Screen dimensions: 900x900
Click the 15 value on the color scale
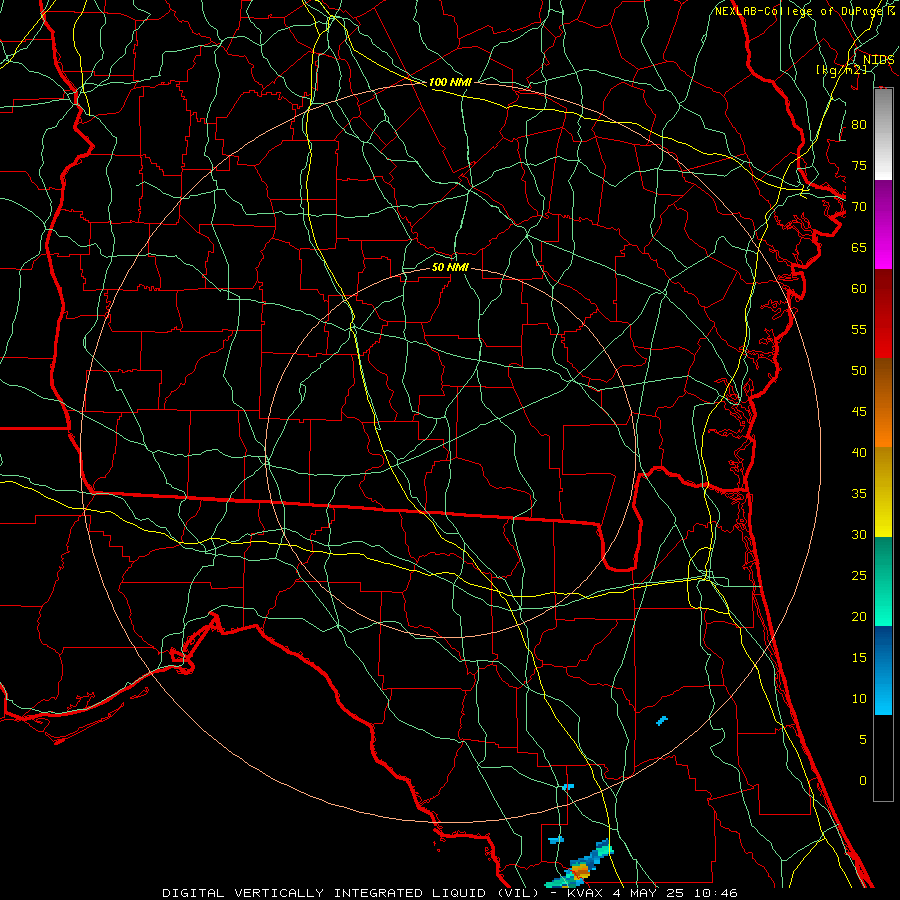pyautogui.click(x=859, y=658)
